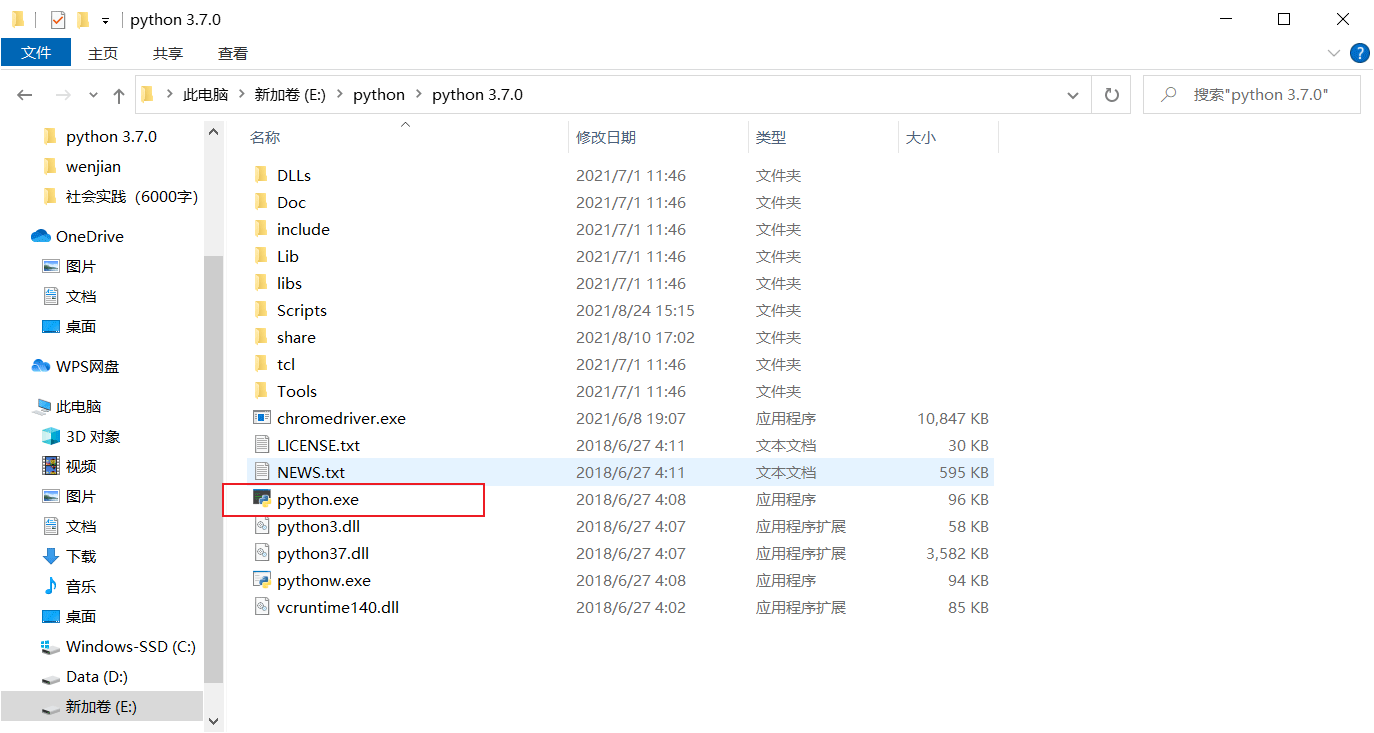Click the 10,847 KB size value

pyautogui.click(x=953, y=418)
